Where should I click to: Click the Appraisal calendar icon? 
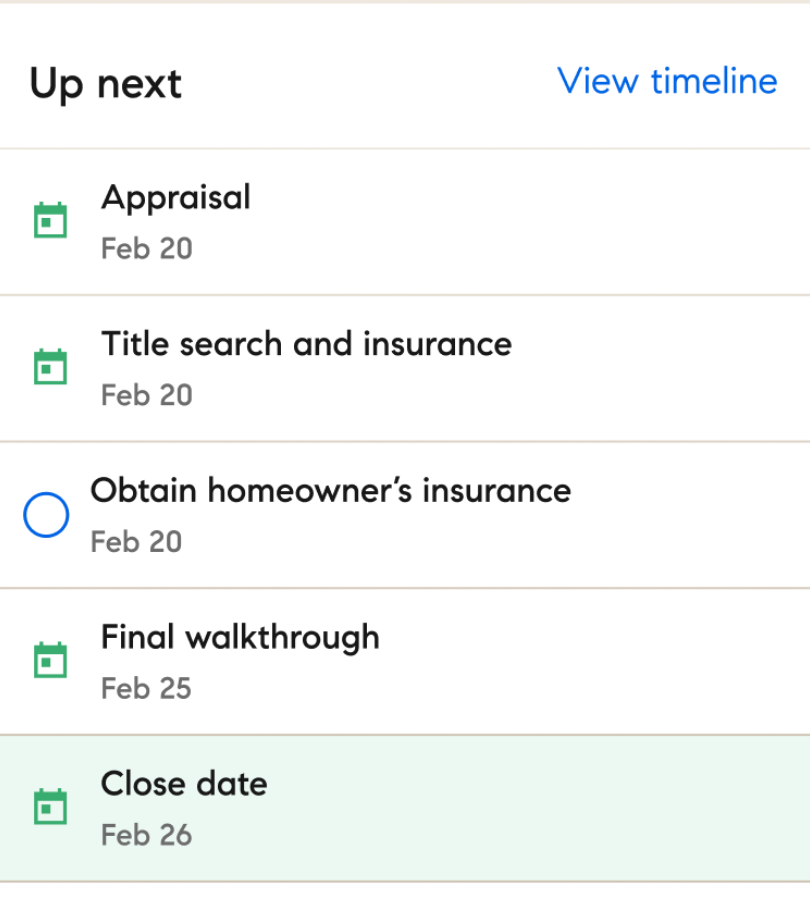(51, 220)
